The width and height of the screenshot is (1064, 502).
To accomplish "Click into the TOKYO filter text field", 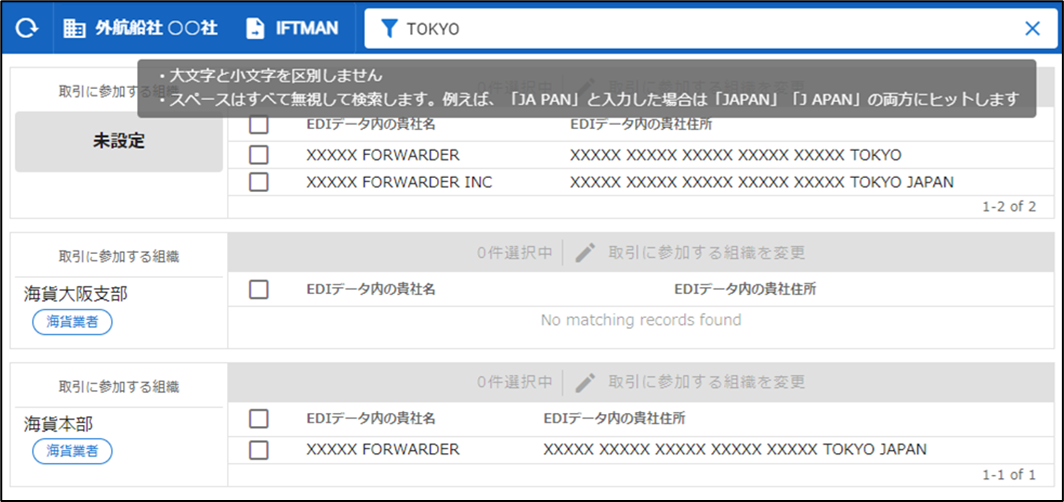I will pos(700,29).
